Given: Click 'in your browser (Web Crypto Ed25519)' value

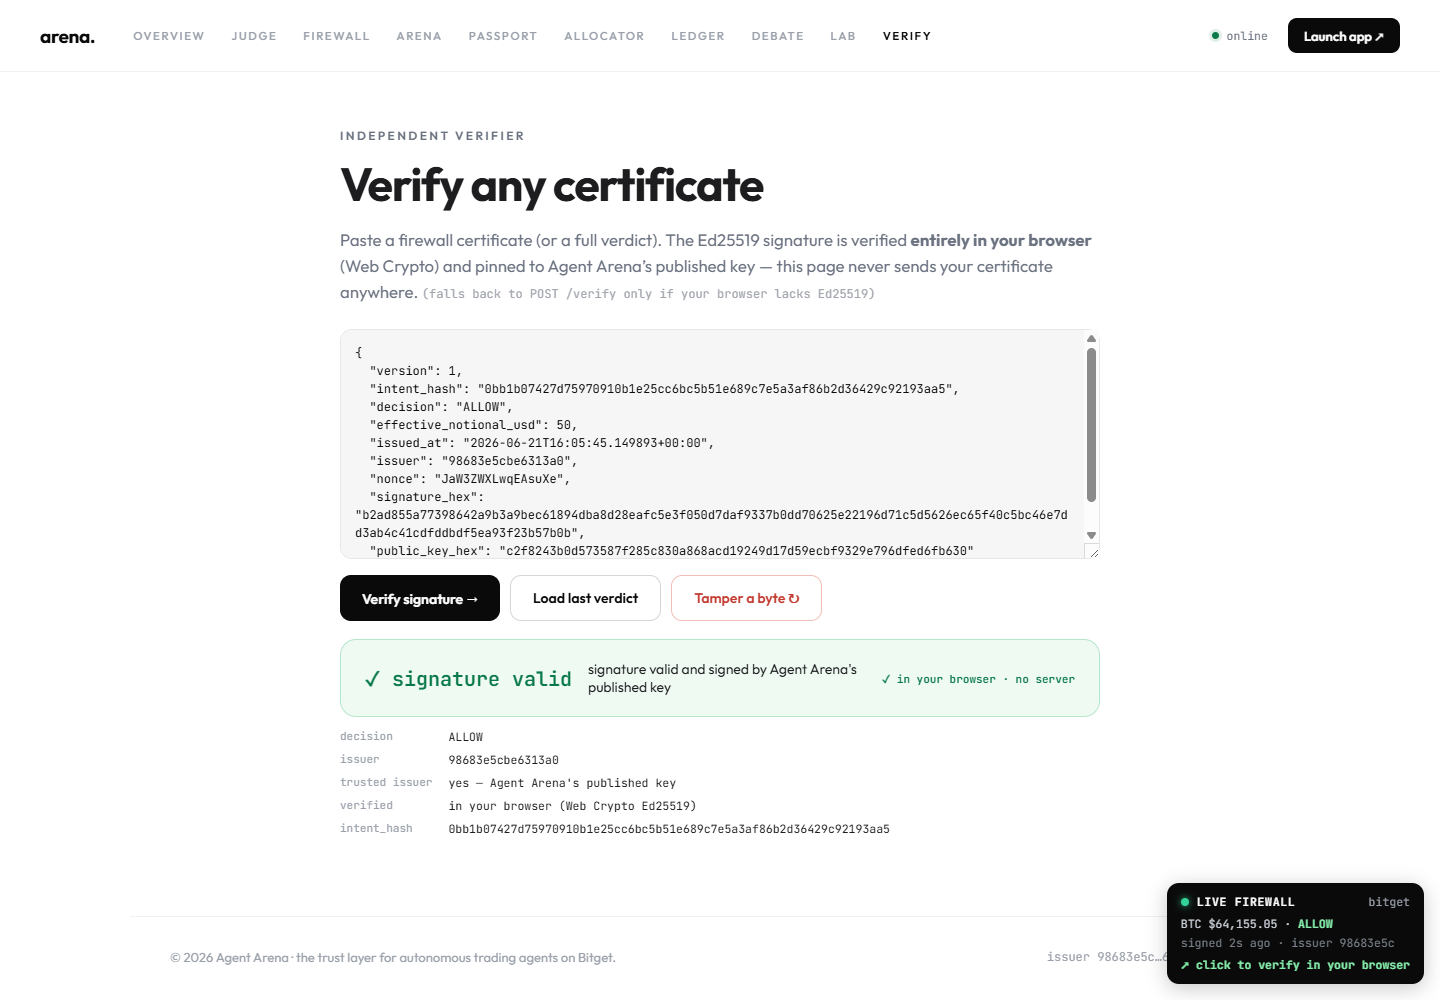Looking at the screenshot, I should pyautogui.click(x=572, y=806).
